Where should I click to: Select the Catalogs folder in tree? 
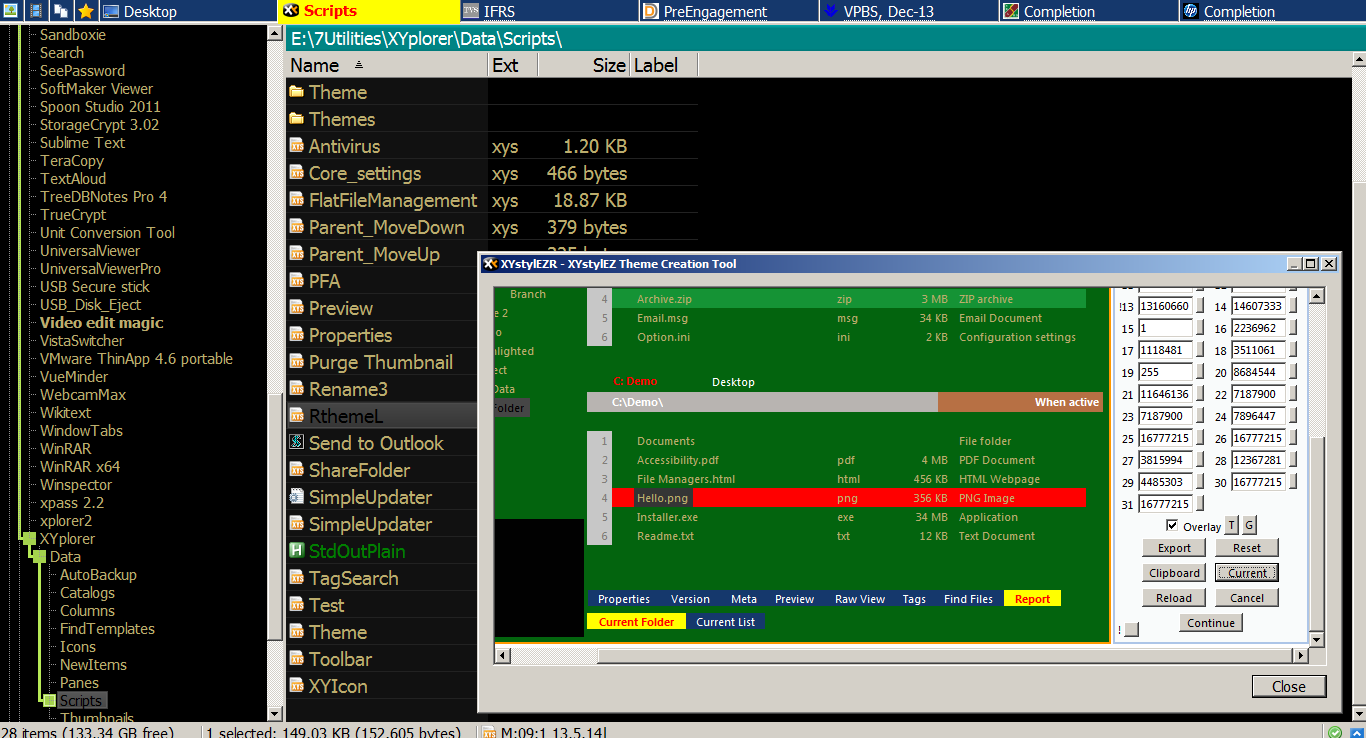(87, 593)
